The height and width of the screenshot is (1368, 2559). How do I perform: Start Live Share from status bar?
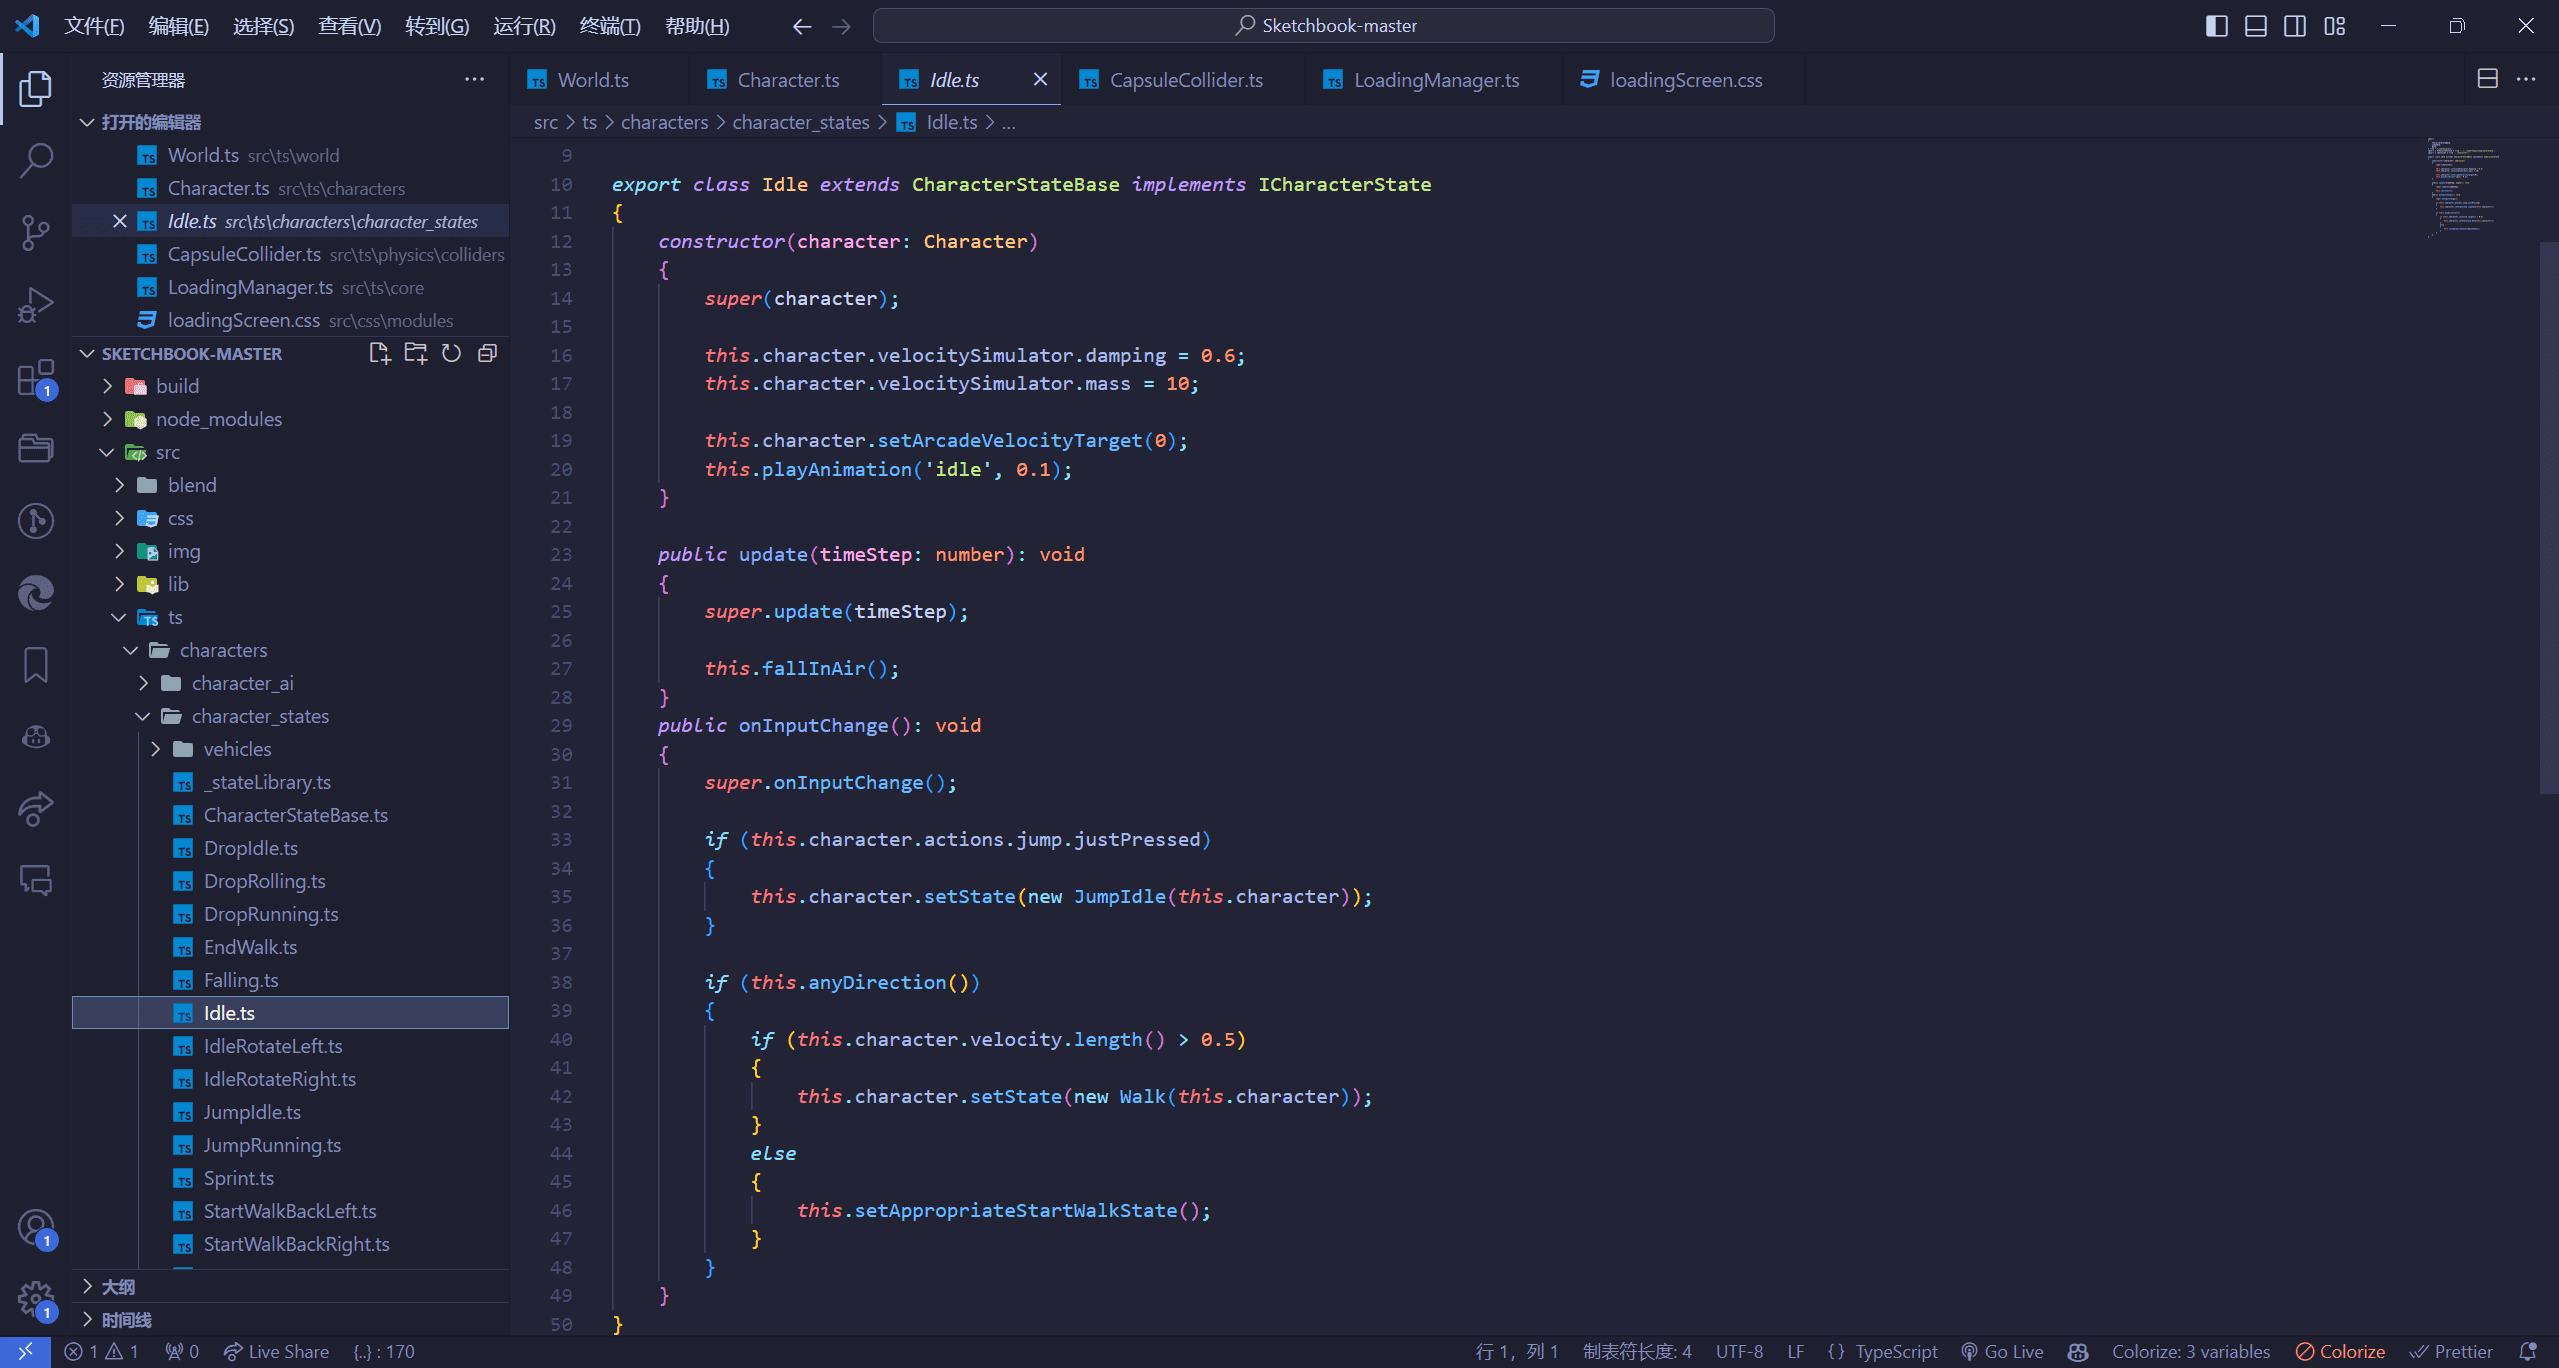276,1351
